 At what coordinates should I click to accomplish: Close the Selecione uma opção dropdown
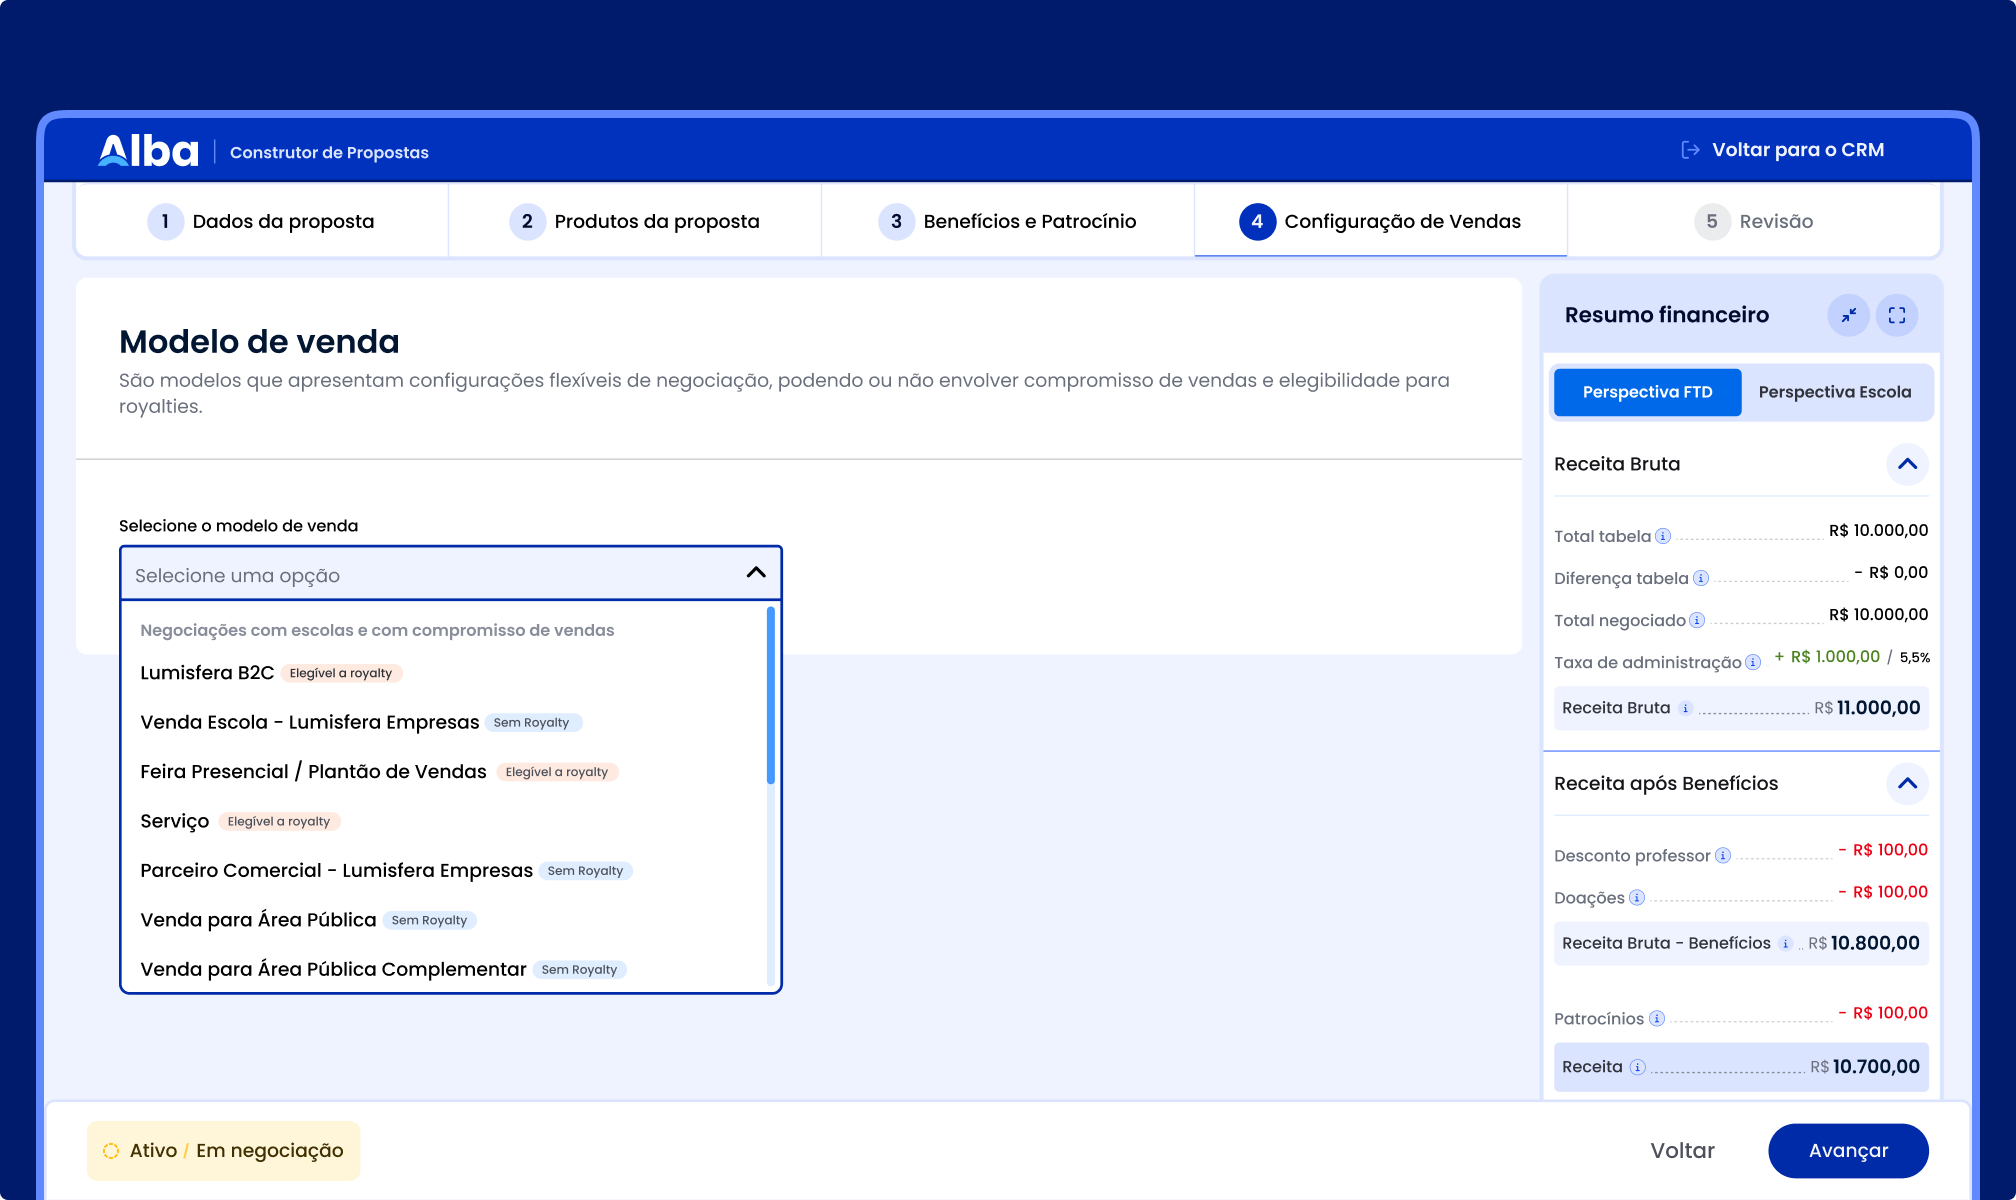coord(756,572)
